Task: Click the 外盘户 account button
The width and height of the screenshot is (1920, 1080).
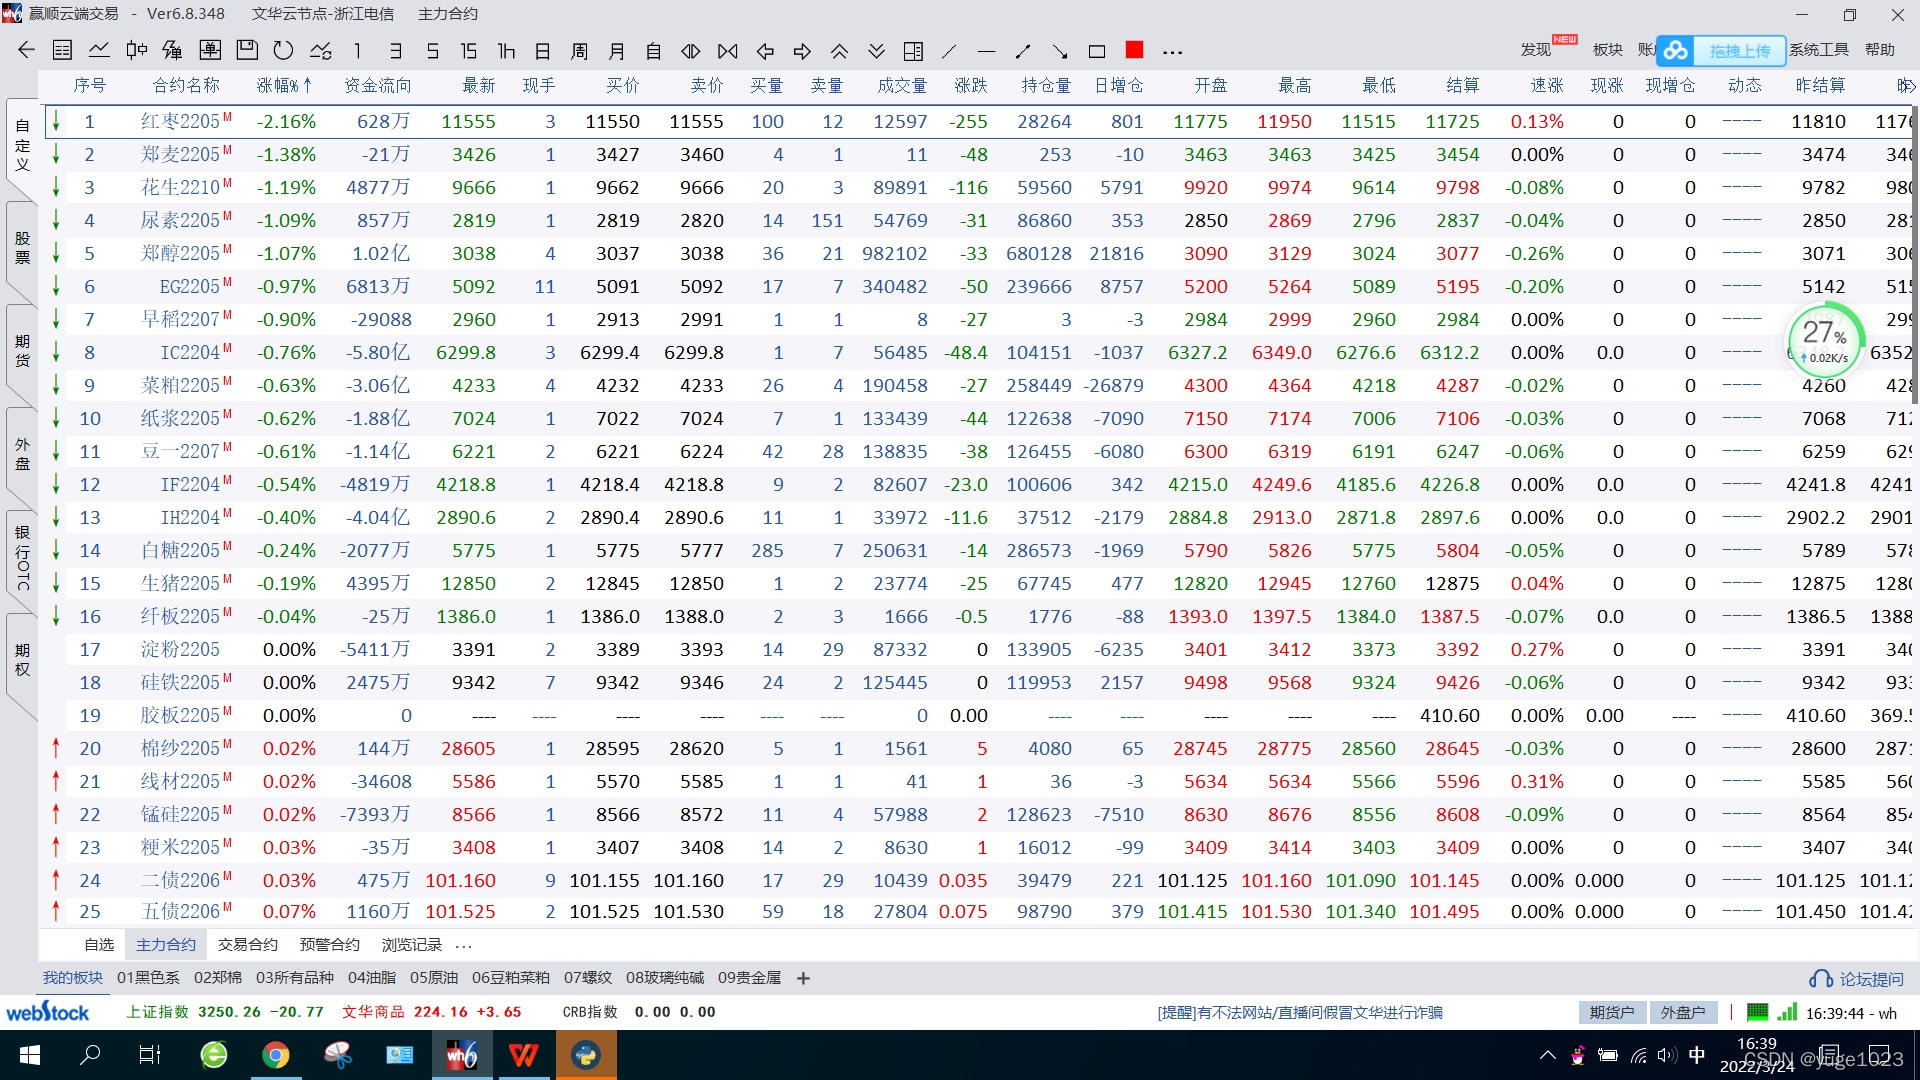Action: [1683, 1012]
